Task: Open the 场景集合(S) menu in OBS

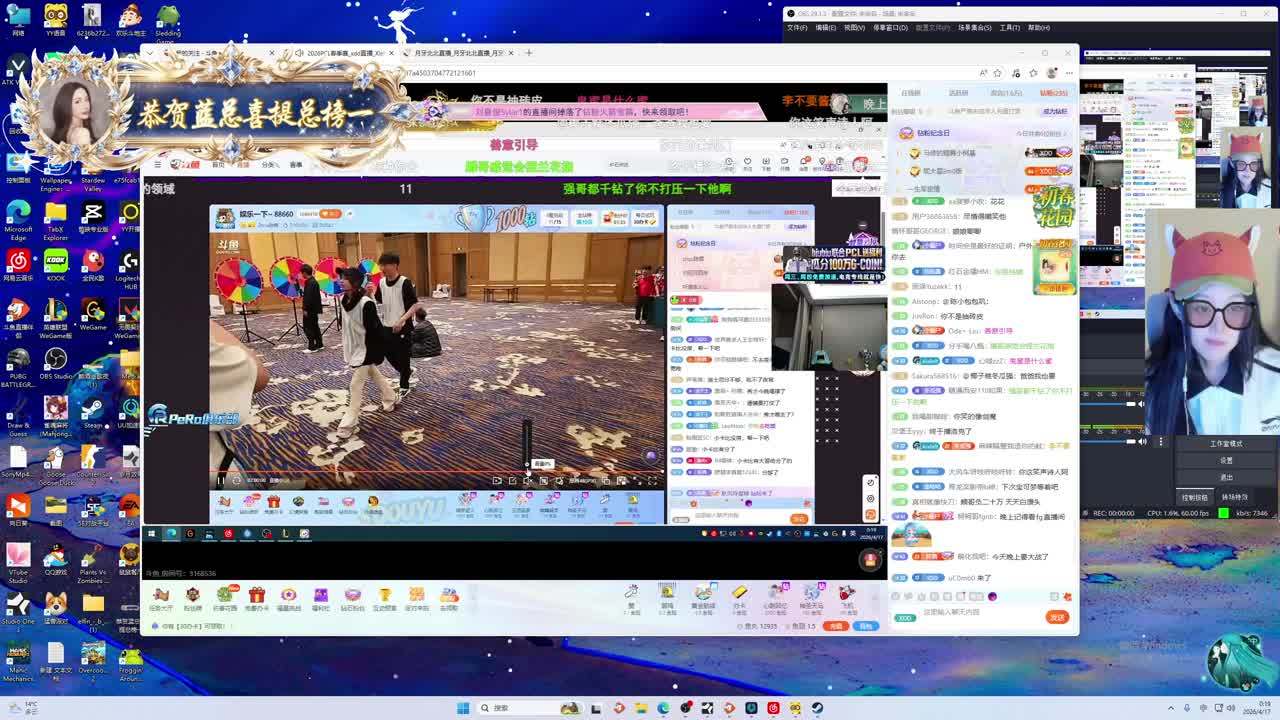Action: pyautogui.click(x=974, y=28)
